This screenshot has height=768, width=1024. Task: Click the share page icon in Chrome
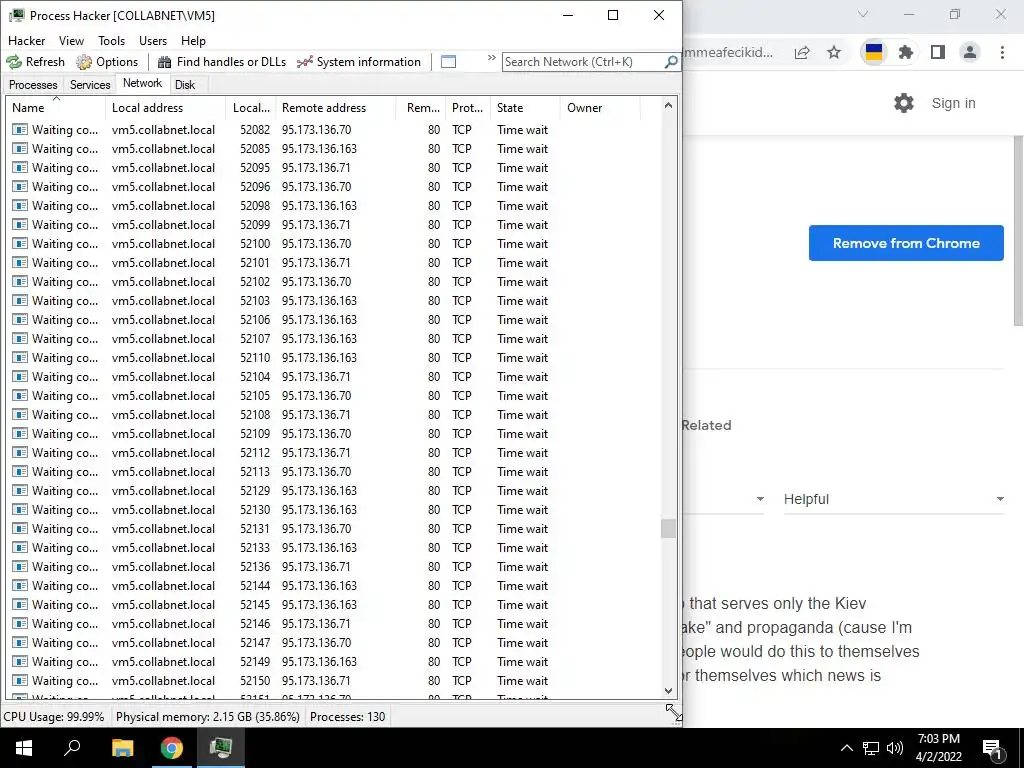(802, 52)
